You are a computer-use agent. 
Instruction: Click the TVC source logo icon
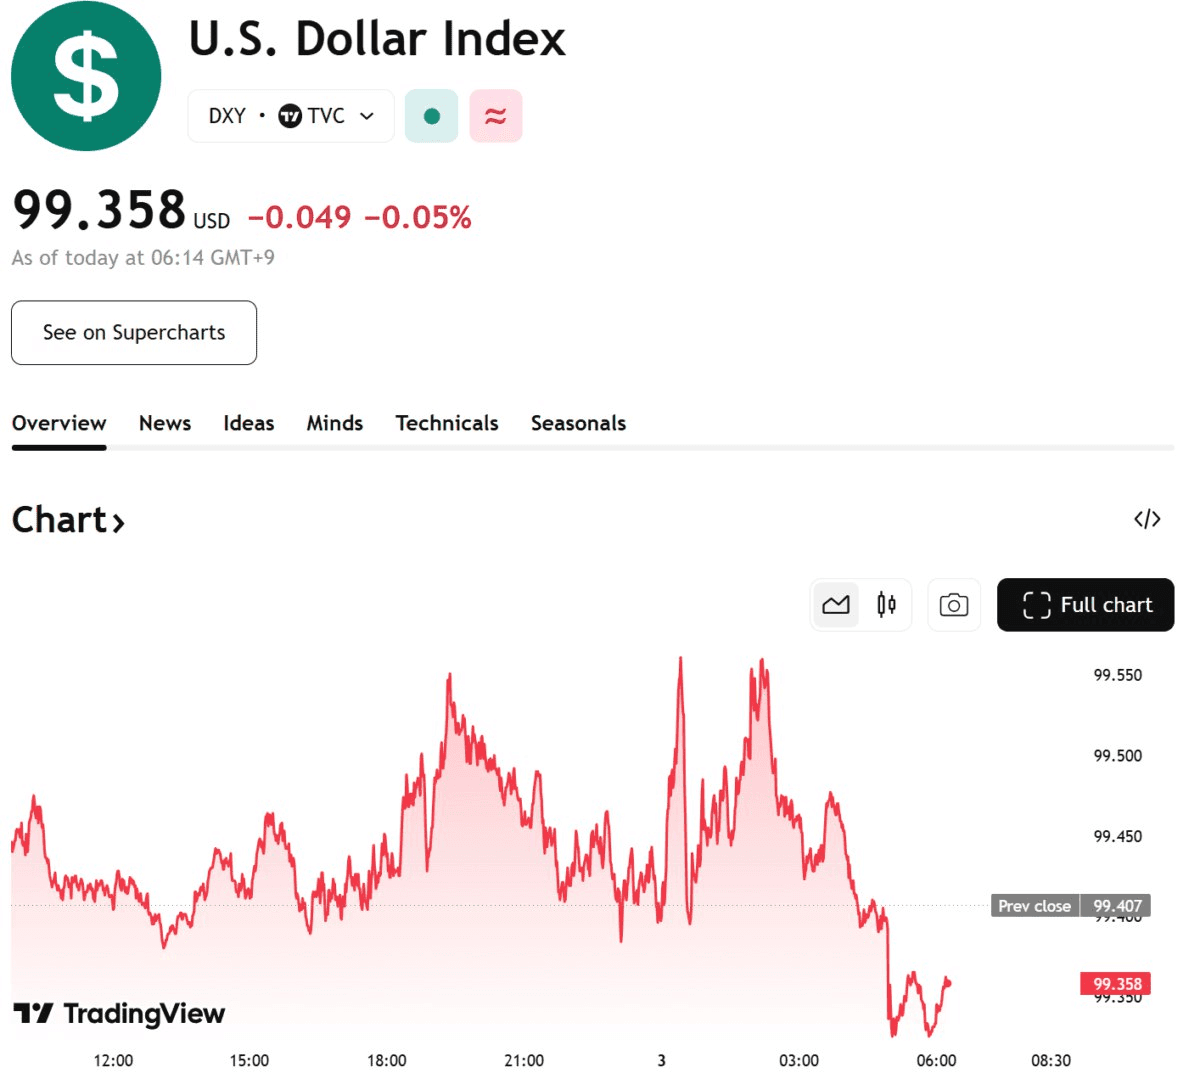(x=290, y=116)
